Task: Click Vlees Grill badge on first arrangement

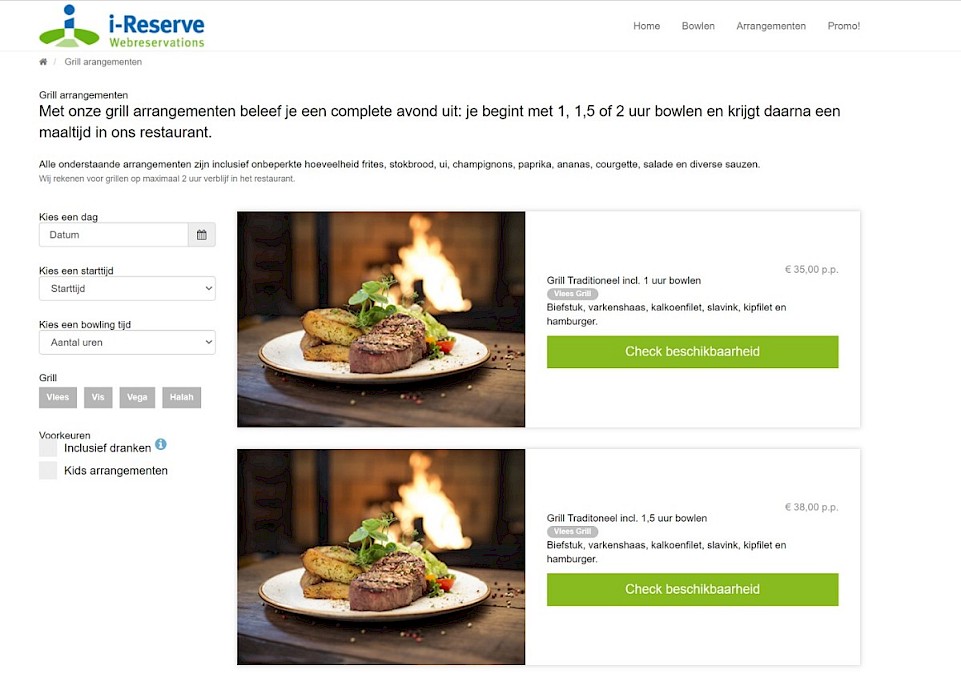Action: (572, 293)
